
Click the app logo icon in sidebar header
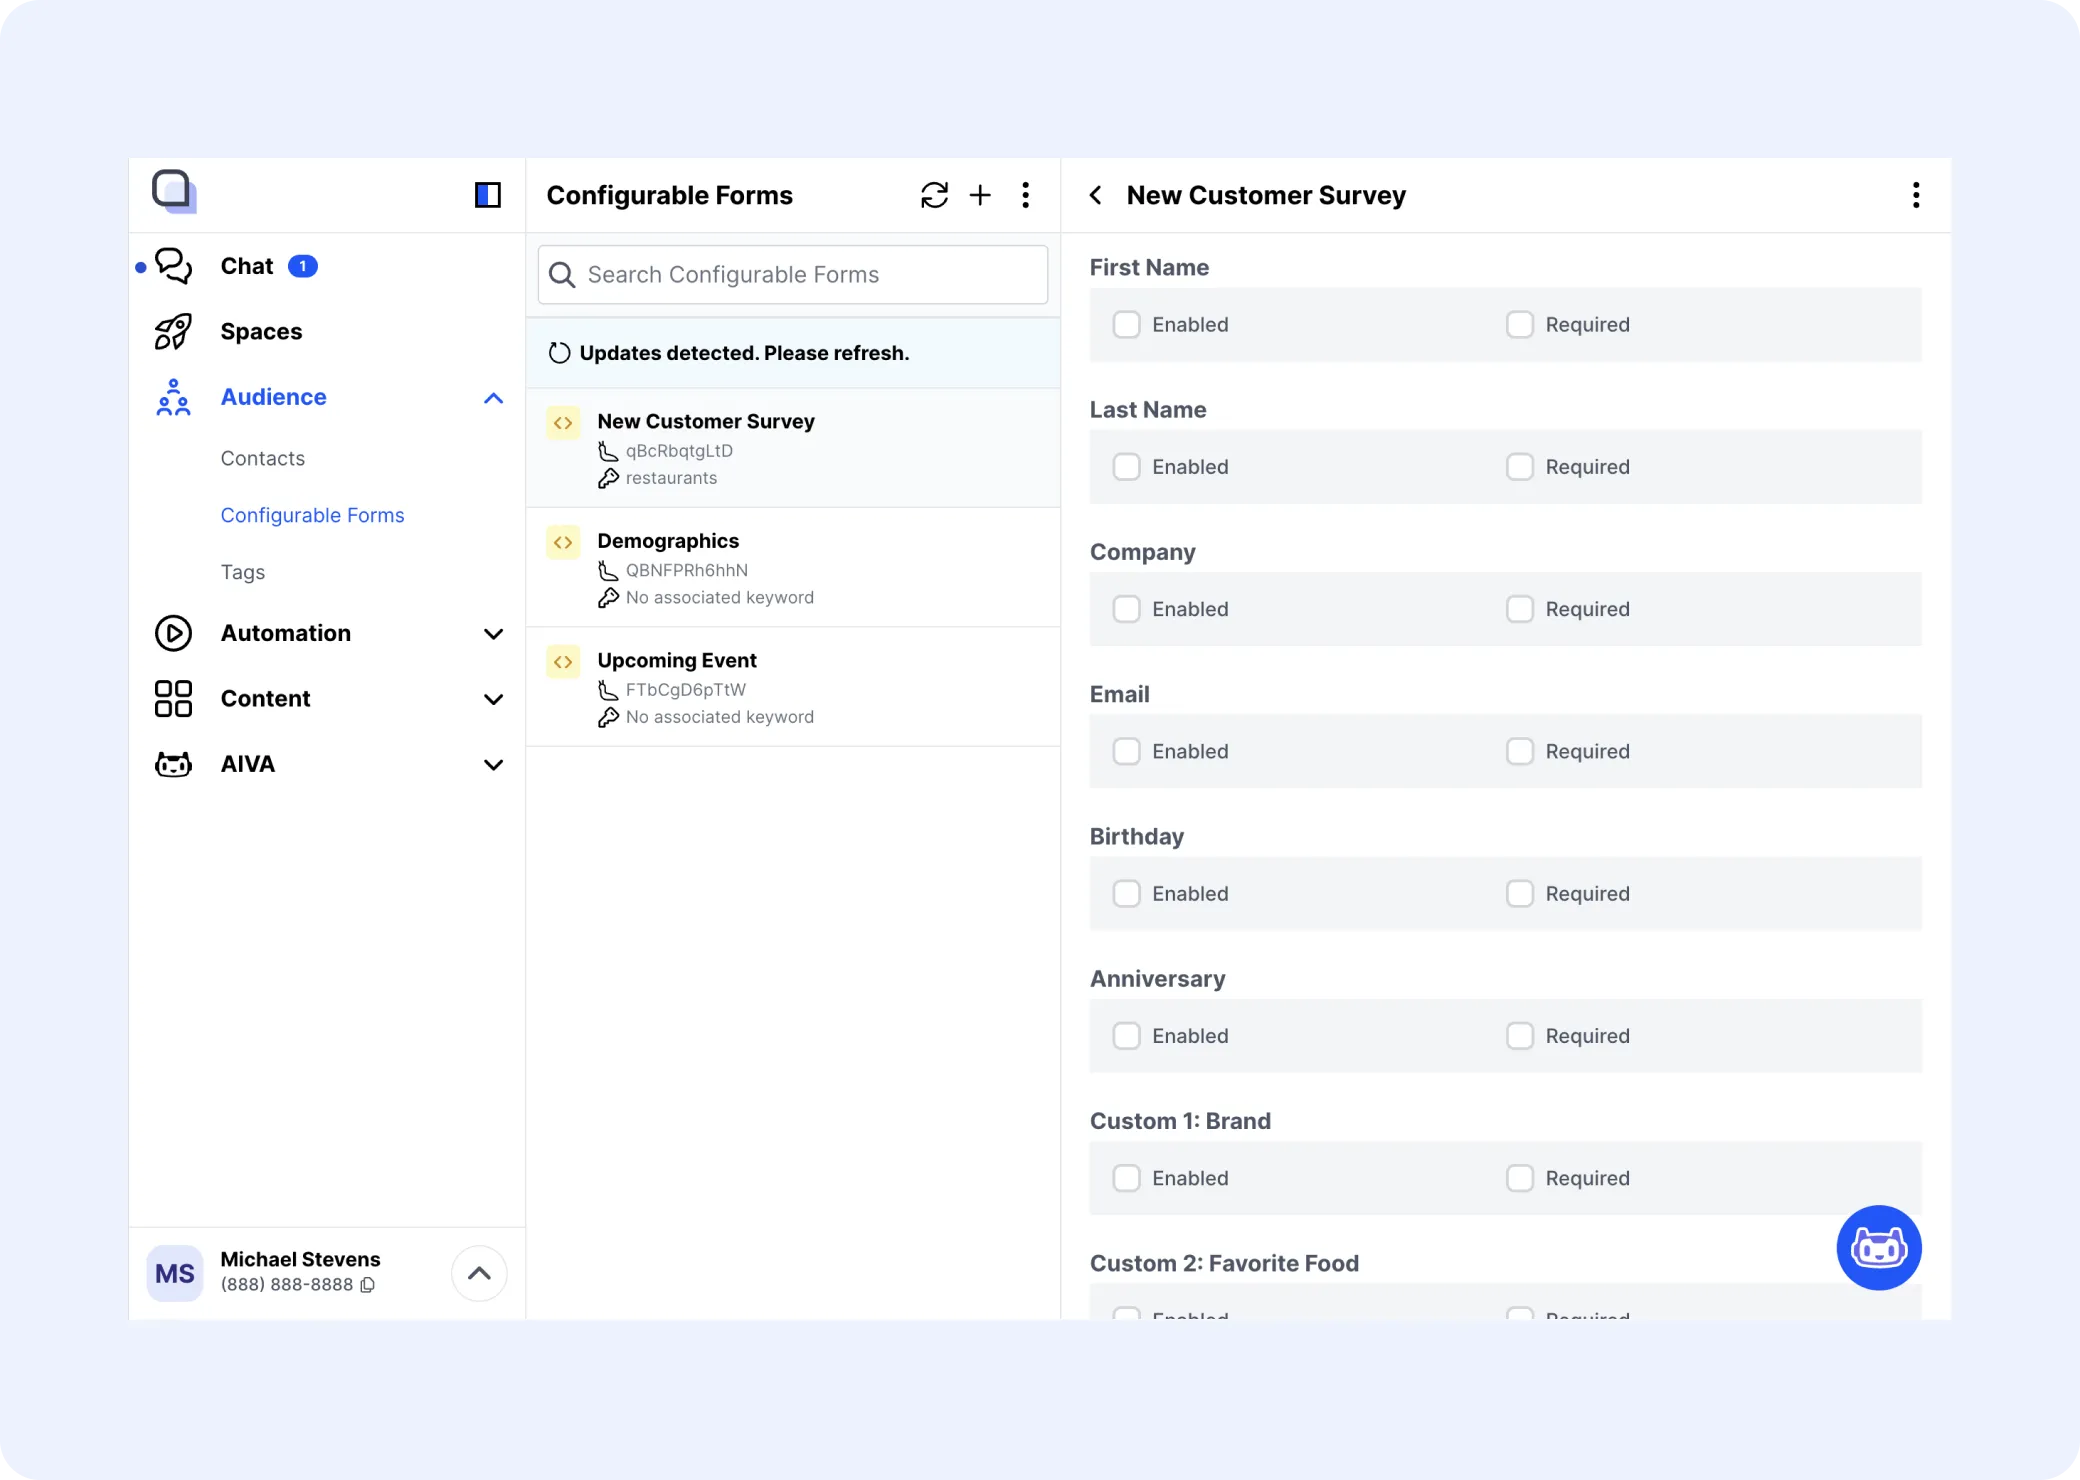tap(174, 191)
